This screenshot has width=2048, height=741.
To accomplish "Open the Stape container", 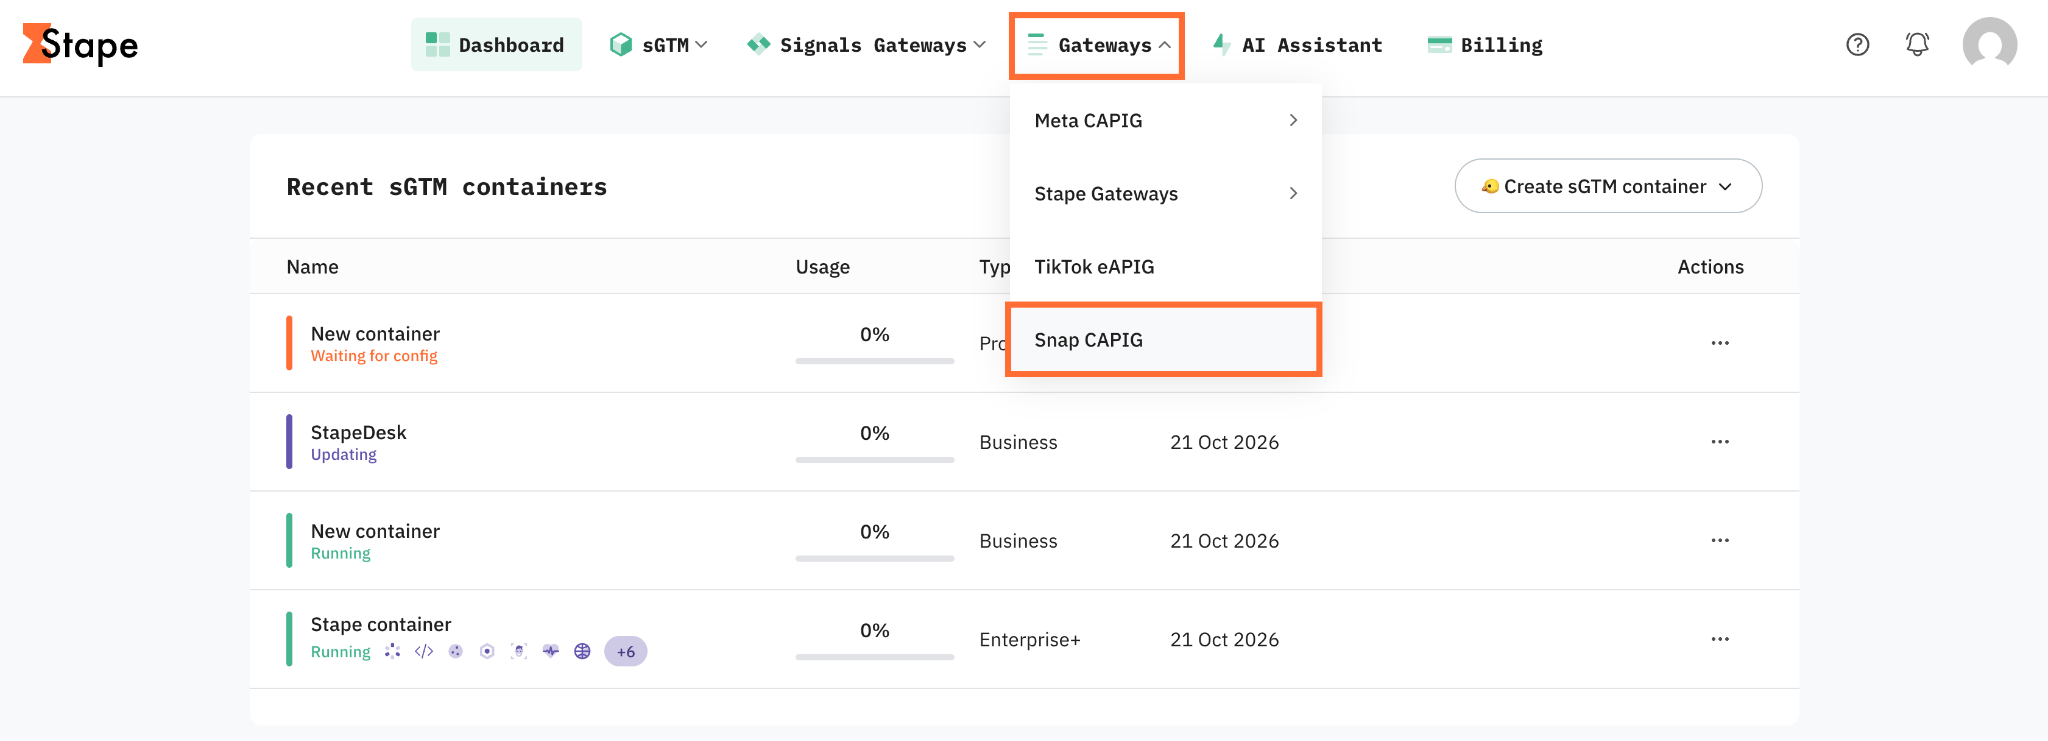I will (381, 625).
